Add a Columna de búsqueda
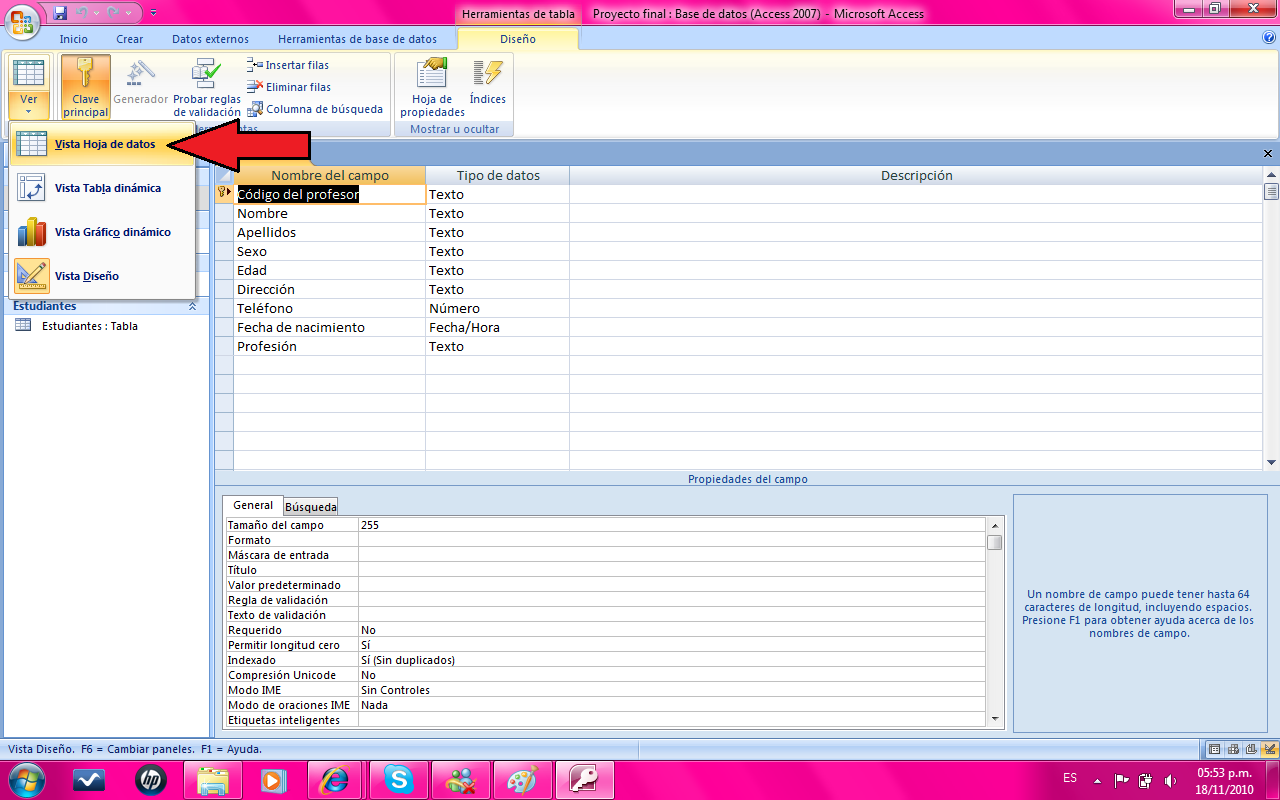 [x=315, y=109]
